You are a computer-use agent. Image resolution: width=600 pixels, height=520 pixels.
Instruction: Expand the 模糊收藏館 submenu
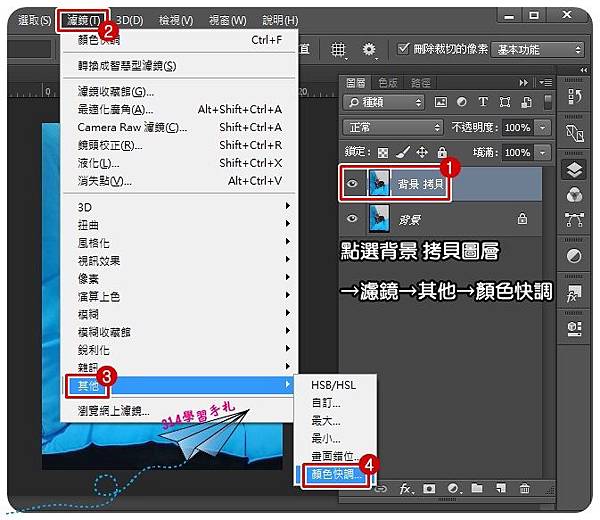click(x=179, y=332)
